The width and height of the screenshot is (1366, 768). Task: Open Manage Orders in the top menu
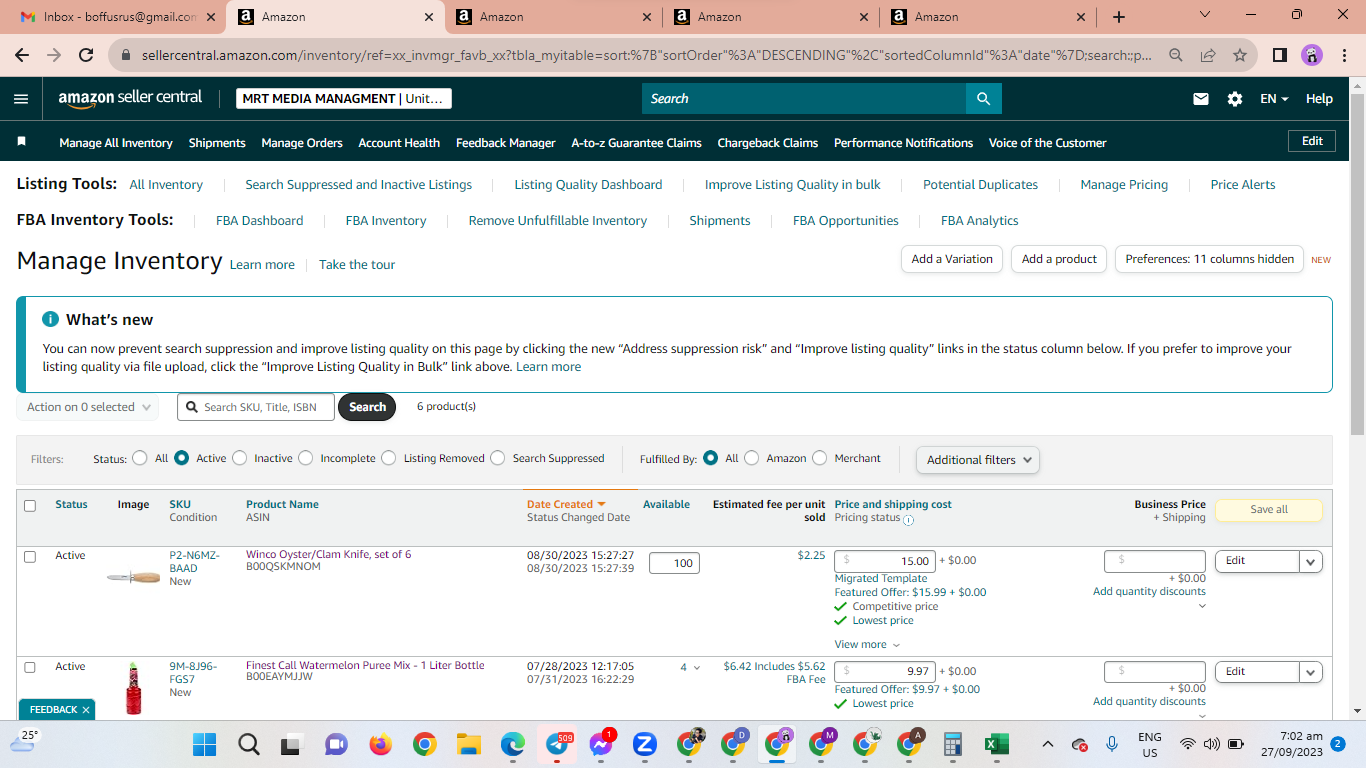302,143
